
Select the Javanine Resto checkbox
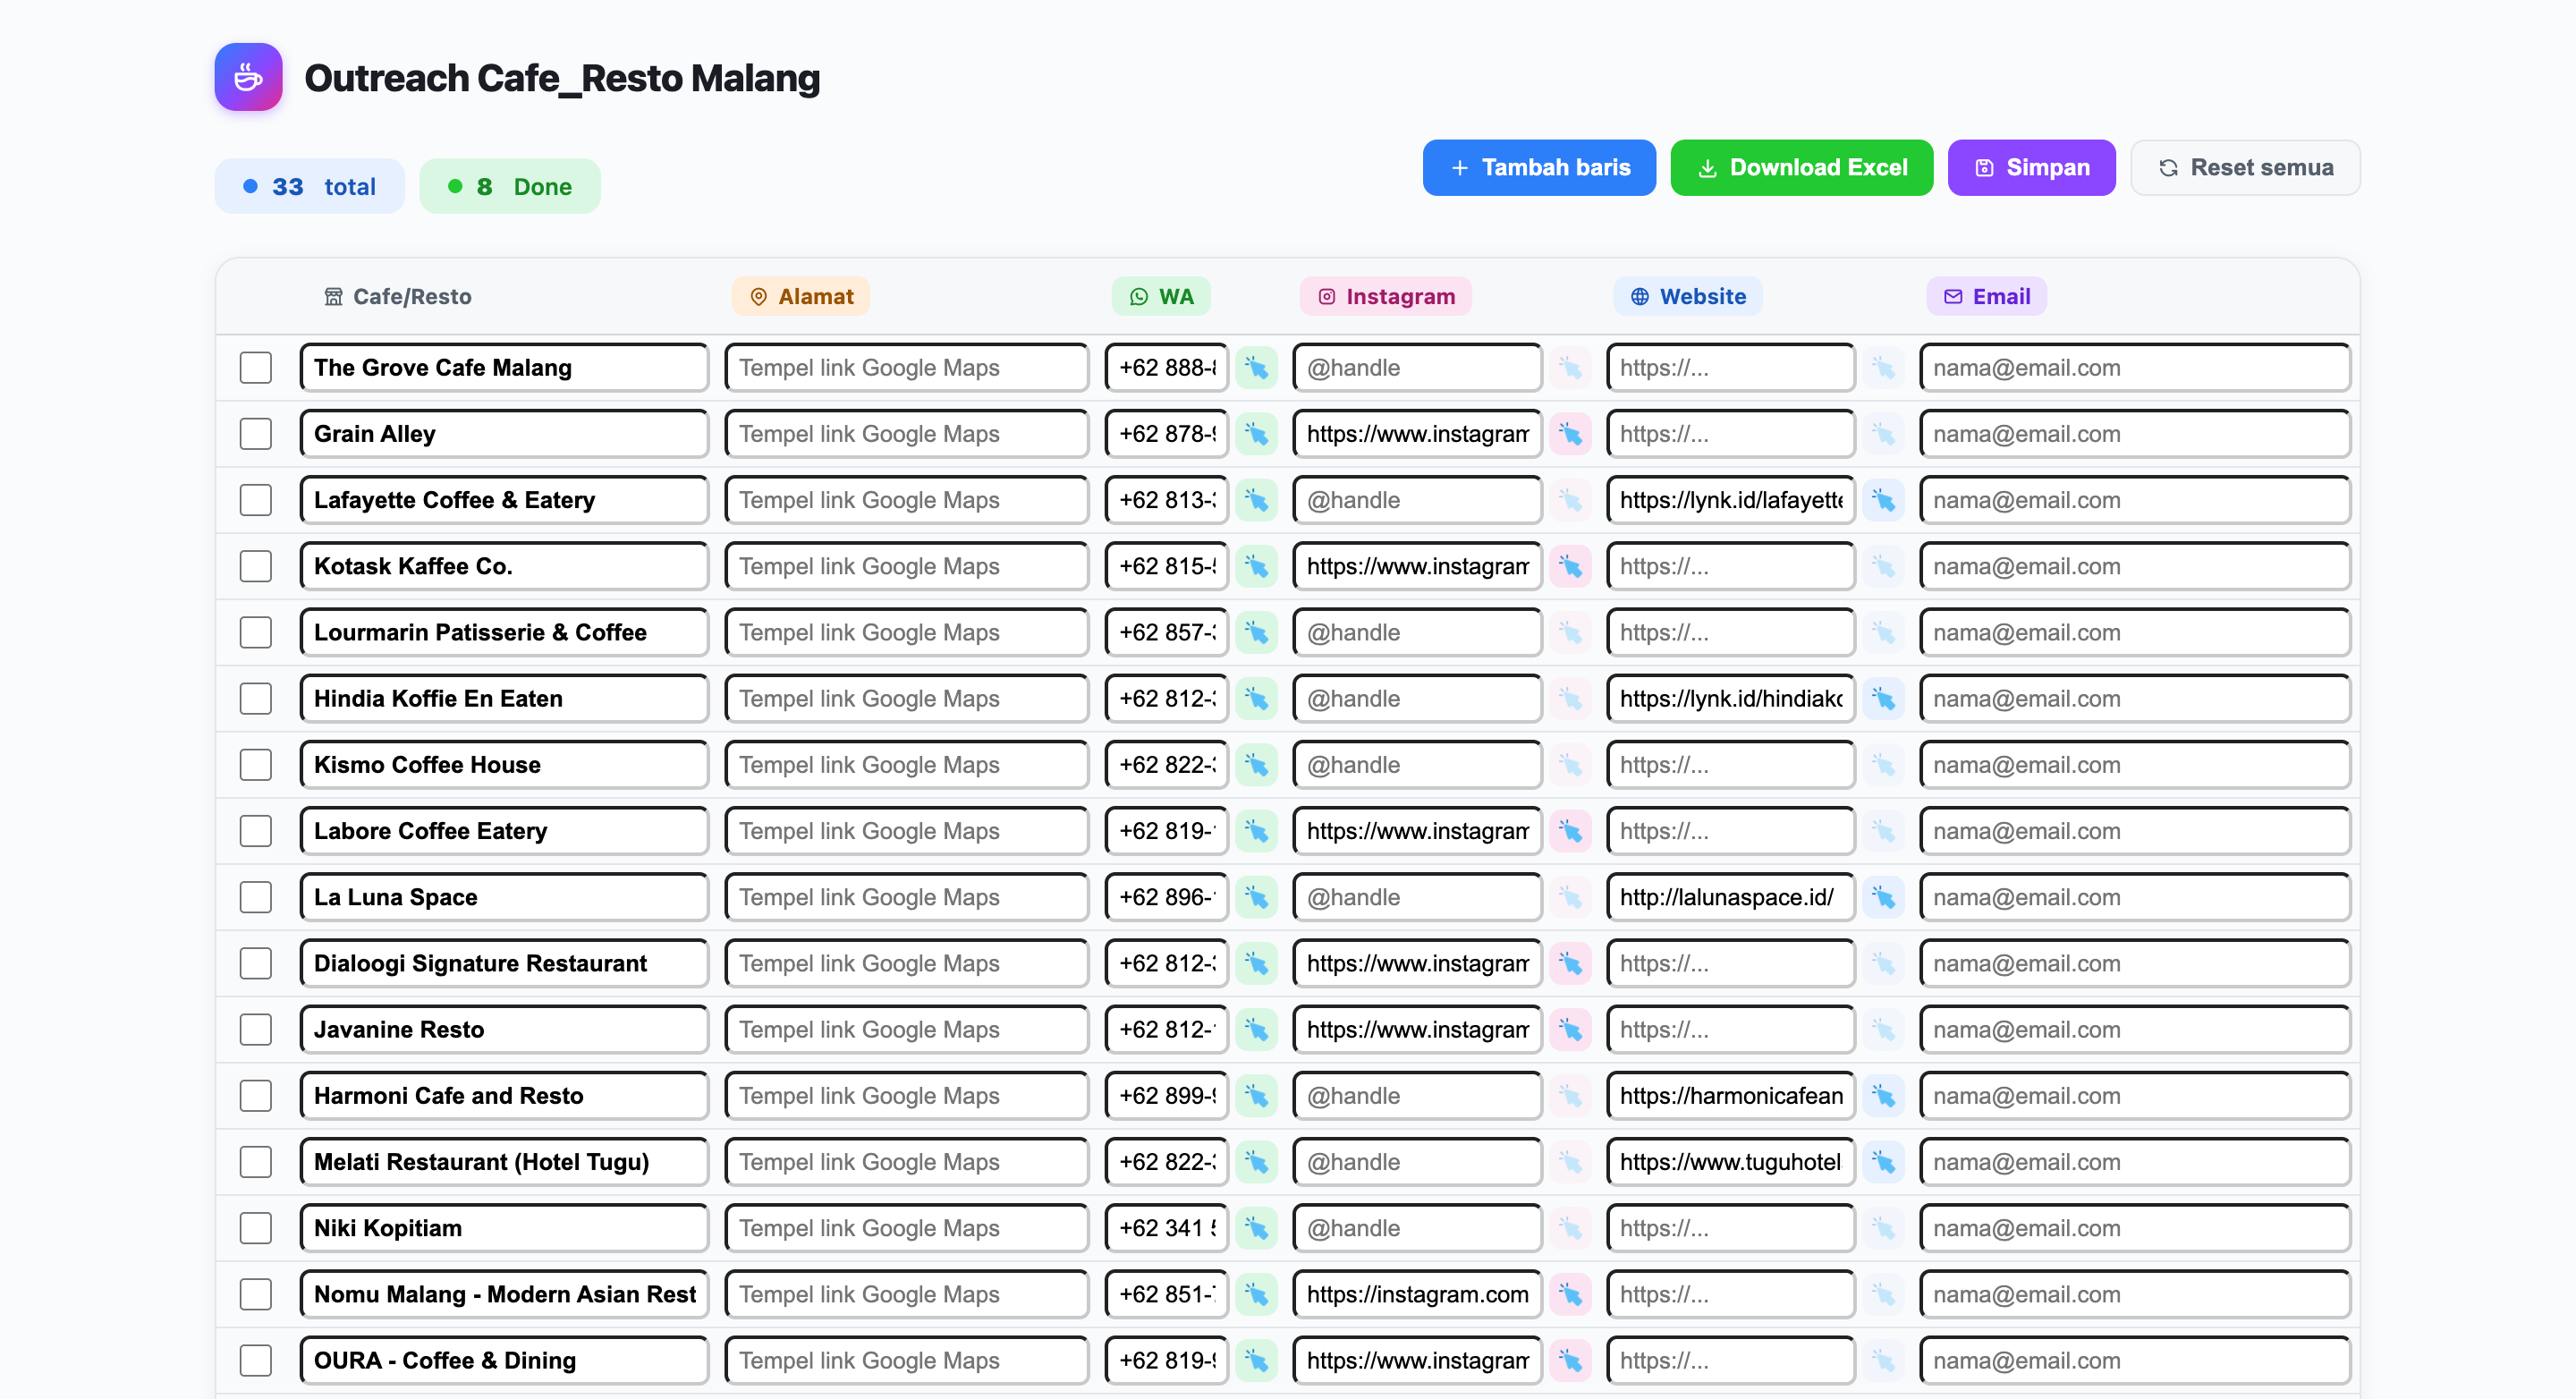(256, 1029)
